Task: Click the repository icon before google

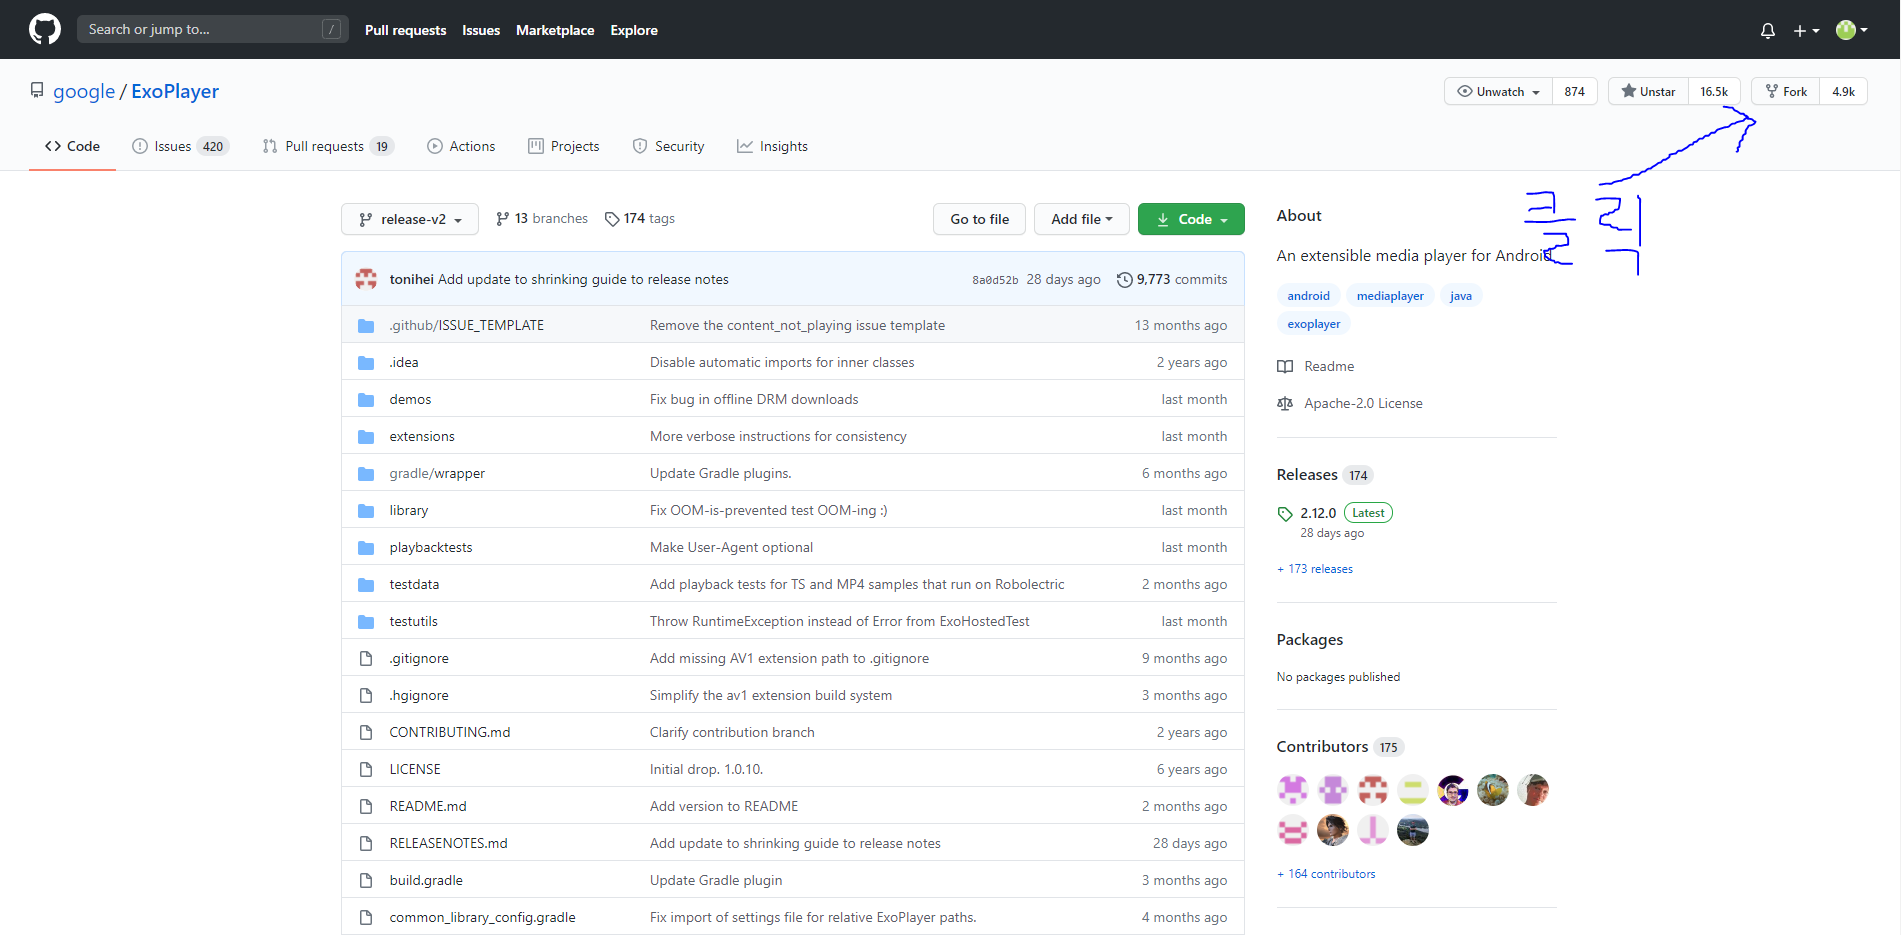Action: click(x=37, y=91)
